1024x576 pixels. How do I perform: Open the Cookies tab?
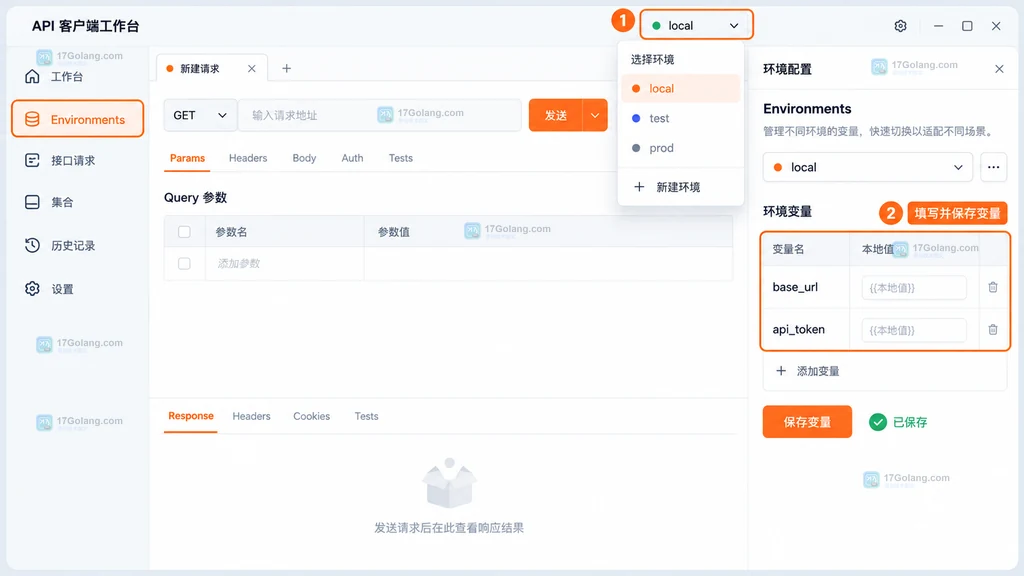coord(312,416)
